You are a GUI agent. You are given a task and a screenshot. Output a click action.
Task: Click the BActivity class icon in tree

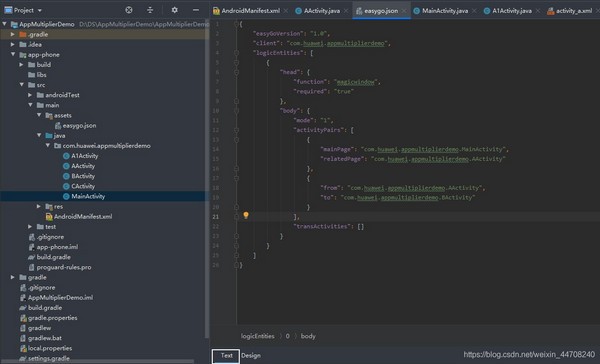point(66,176)
